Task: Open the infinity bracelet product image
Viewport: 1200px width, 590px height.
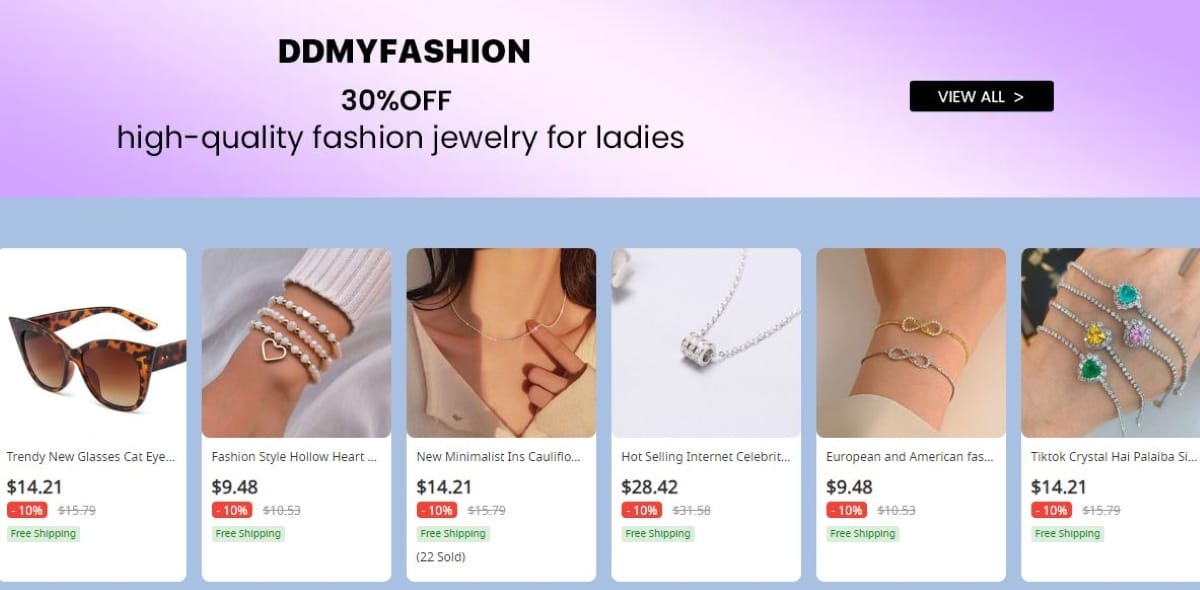Action: (911, 343)
